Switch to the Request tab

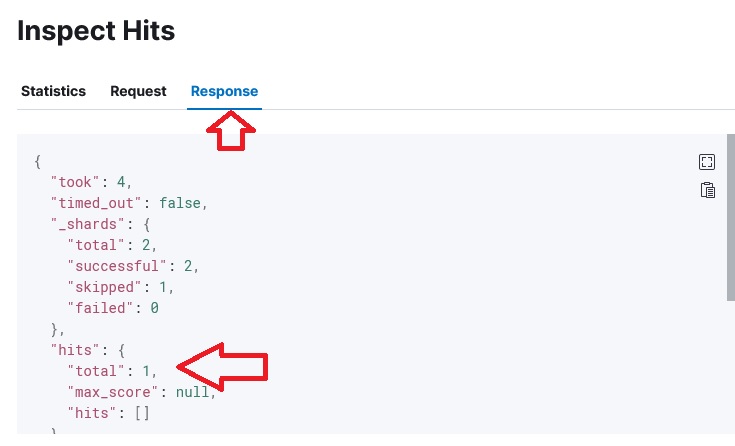[x=138, y=91]
